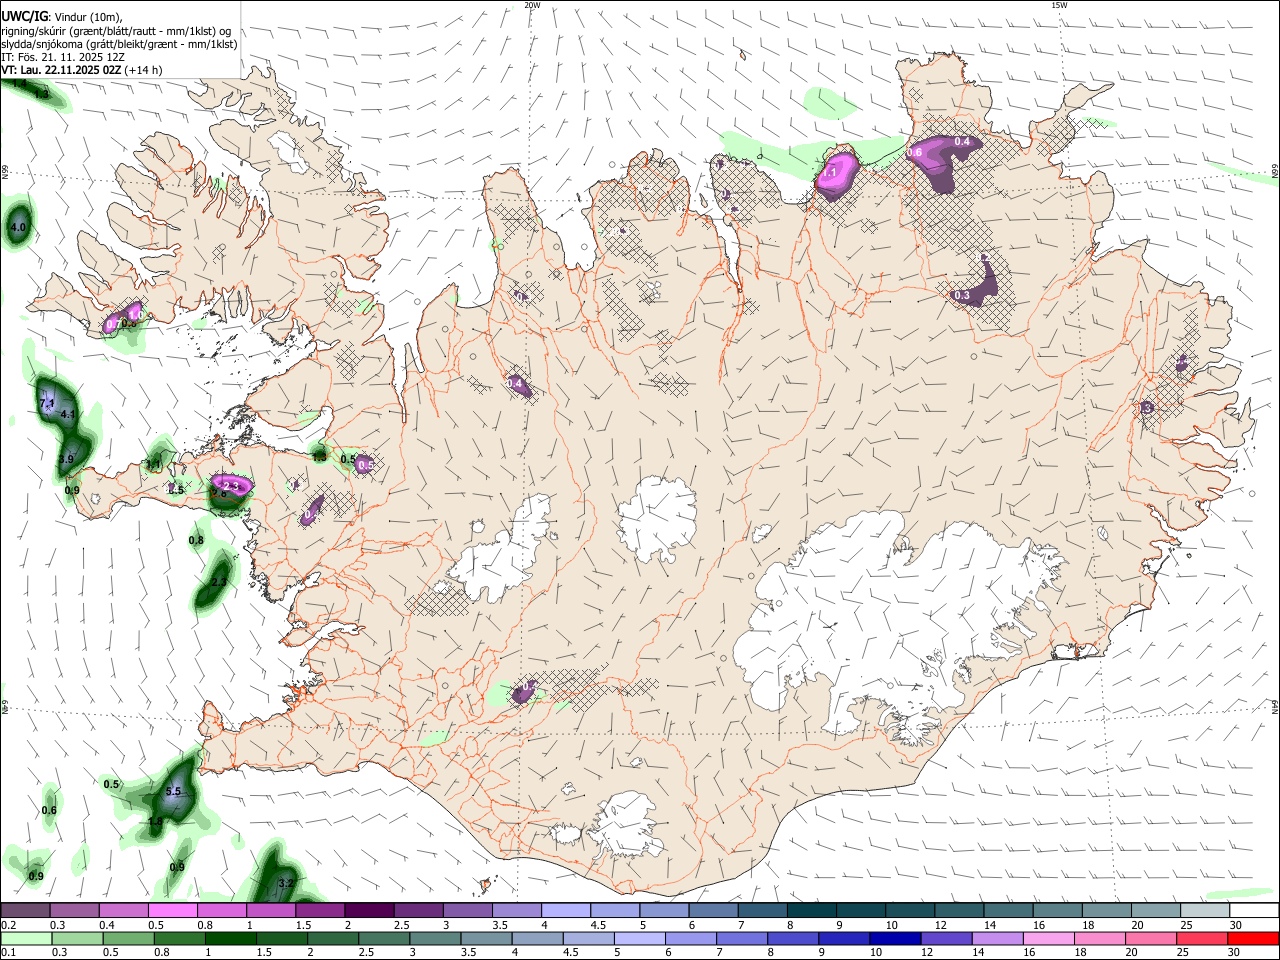Click the 1.8 rain value label

(x=155, y=822)
